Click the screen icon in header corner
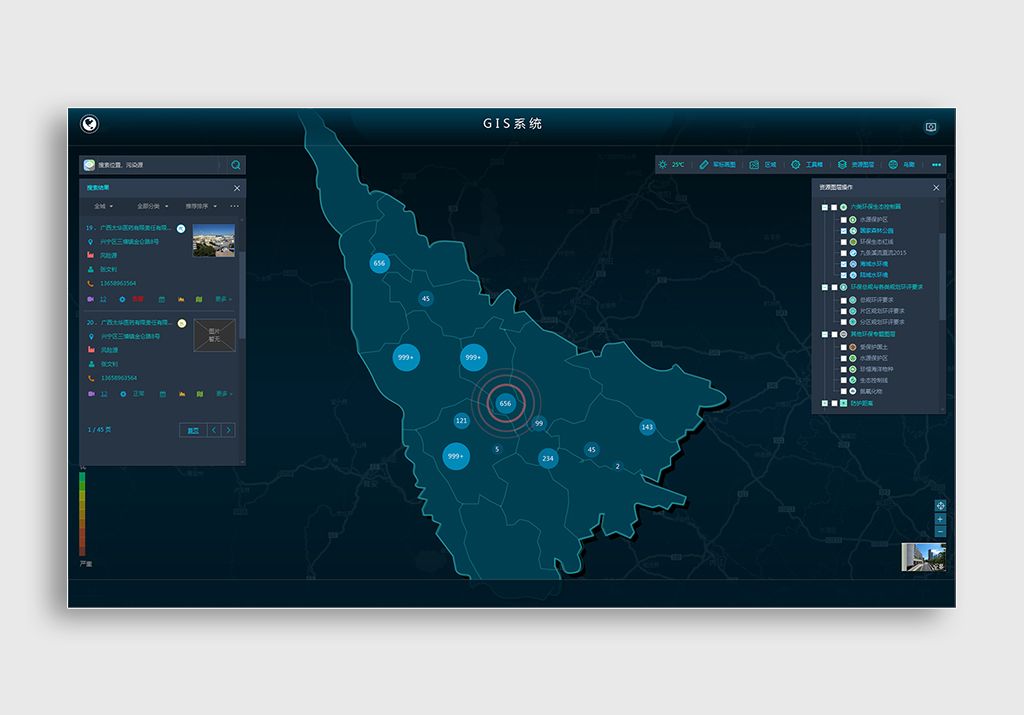Screen dimensions: 1024x715 click(x=931, y=127)
